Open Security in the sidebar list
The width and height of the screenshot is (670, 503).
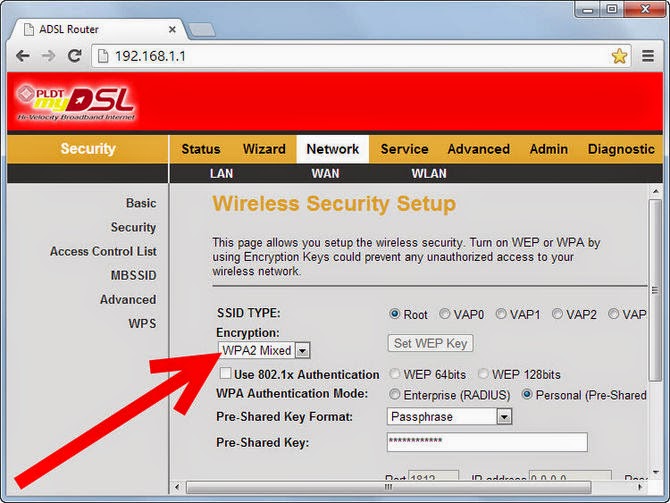pyautogui.click(x=133, y=227)
